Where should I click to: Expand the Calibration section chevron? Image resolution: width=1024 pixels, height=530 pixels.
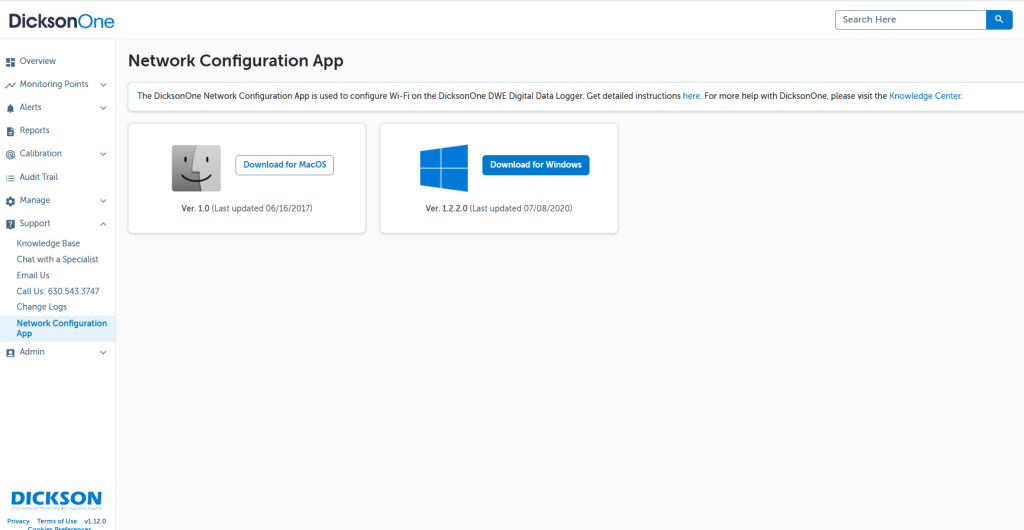tap(103, 154)
